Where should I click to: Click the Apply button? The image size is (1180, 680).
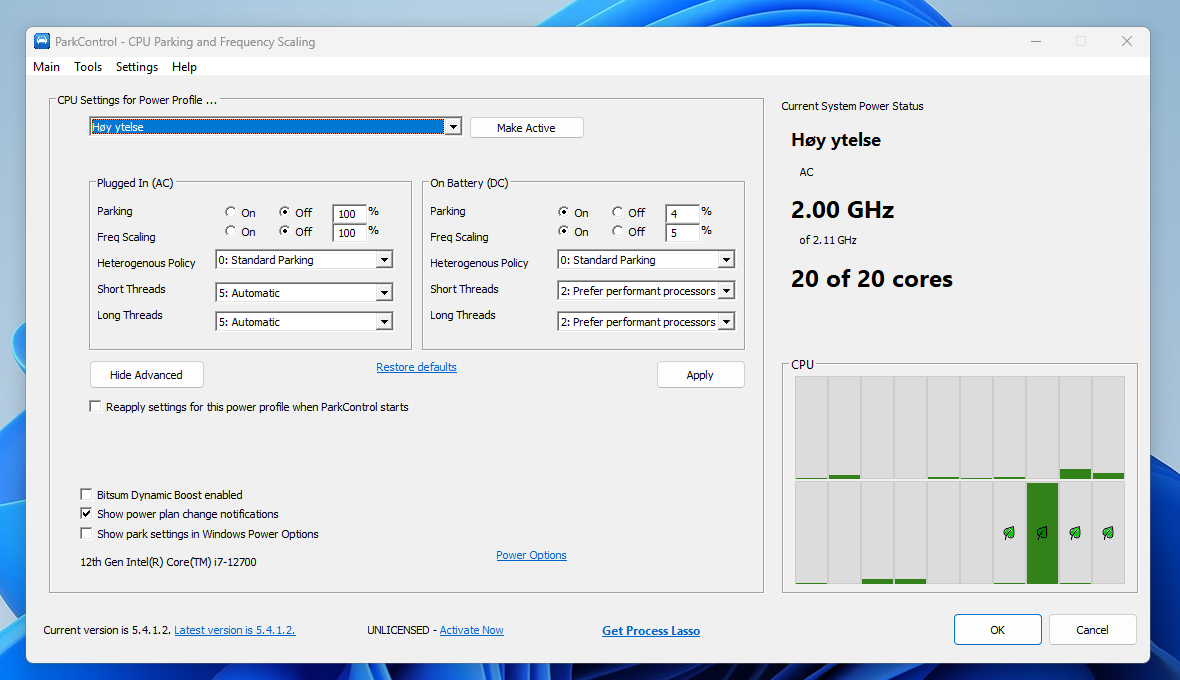(x=700, y=375)
